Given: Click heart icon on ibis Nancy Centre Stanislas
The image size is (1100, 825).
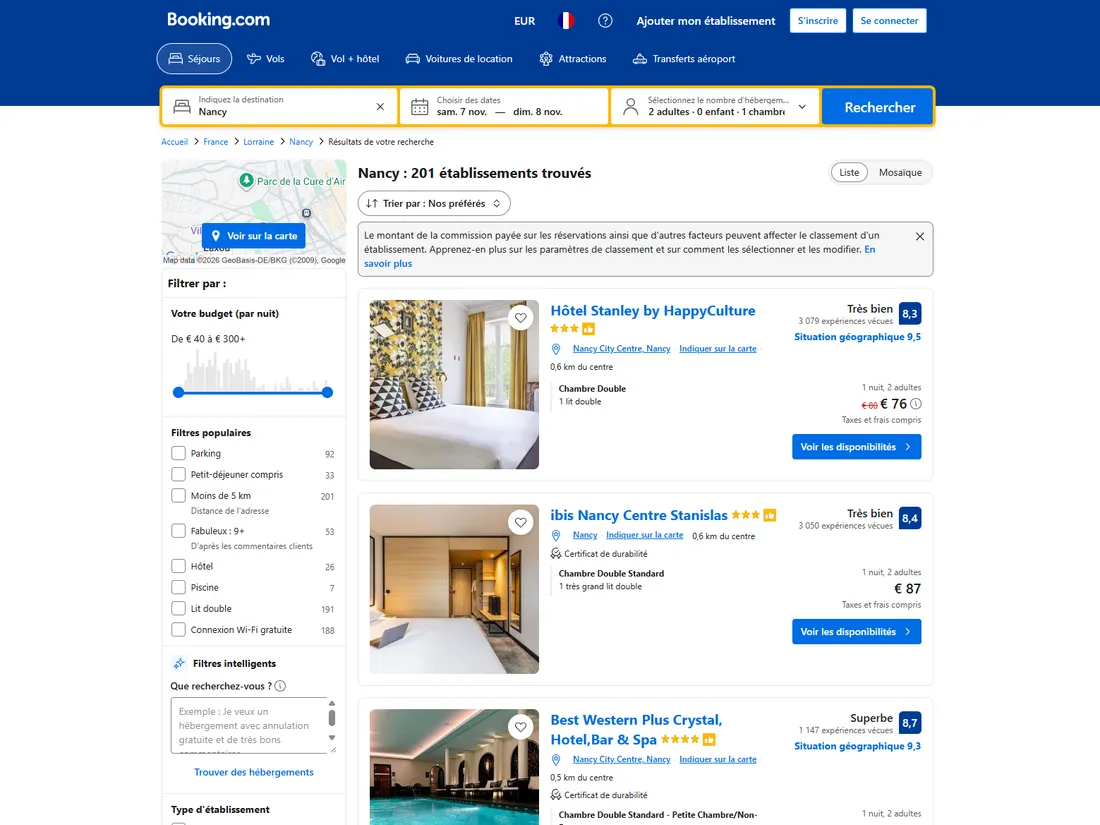Looking at the screenshot, I should (521, 523).
